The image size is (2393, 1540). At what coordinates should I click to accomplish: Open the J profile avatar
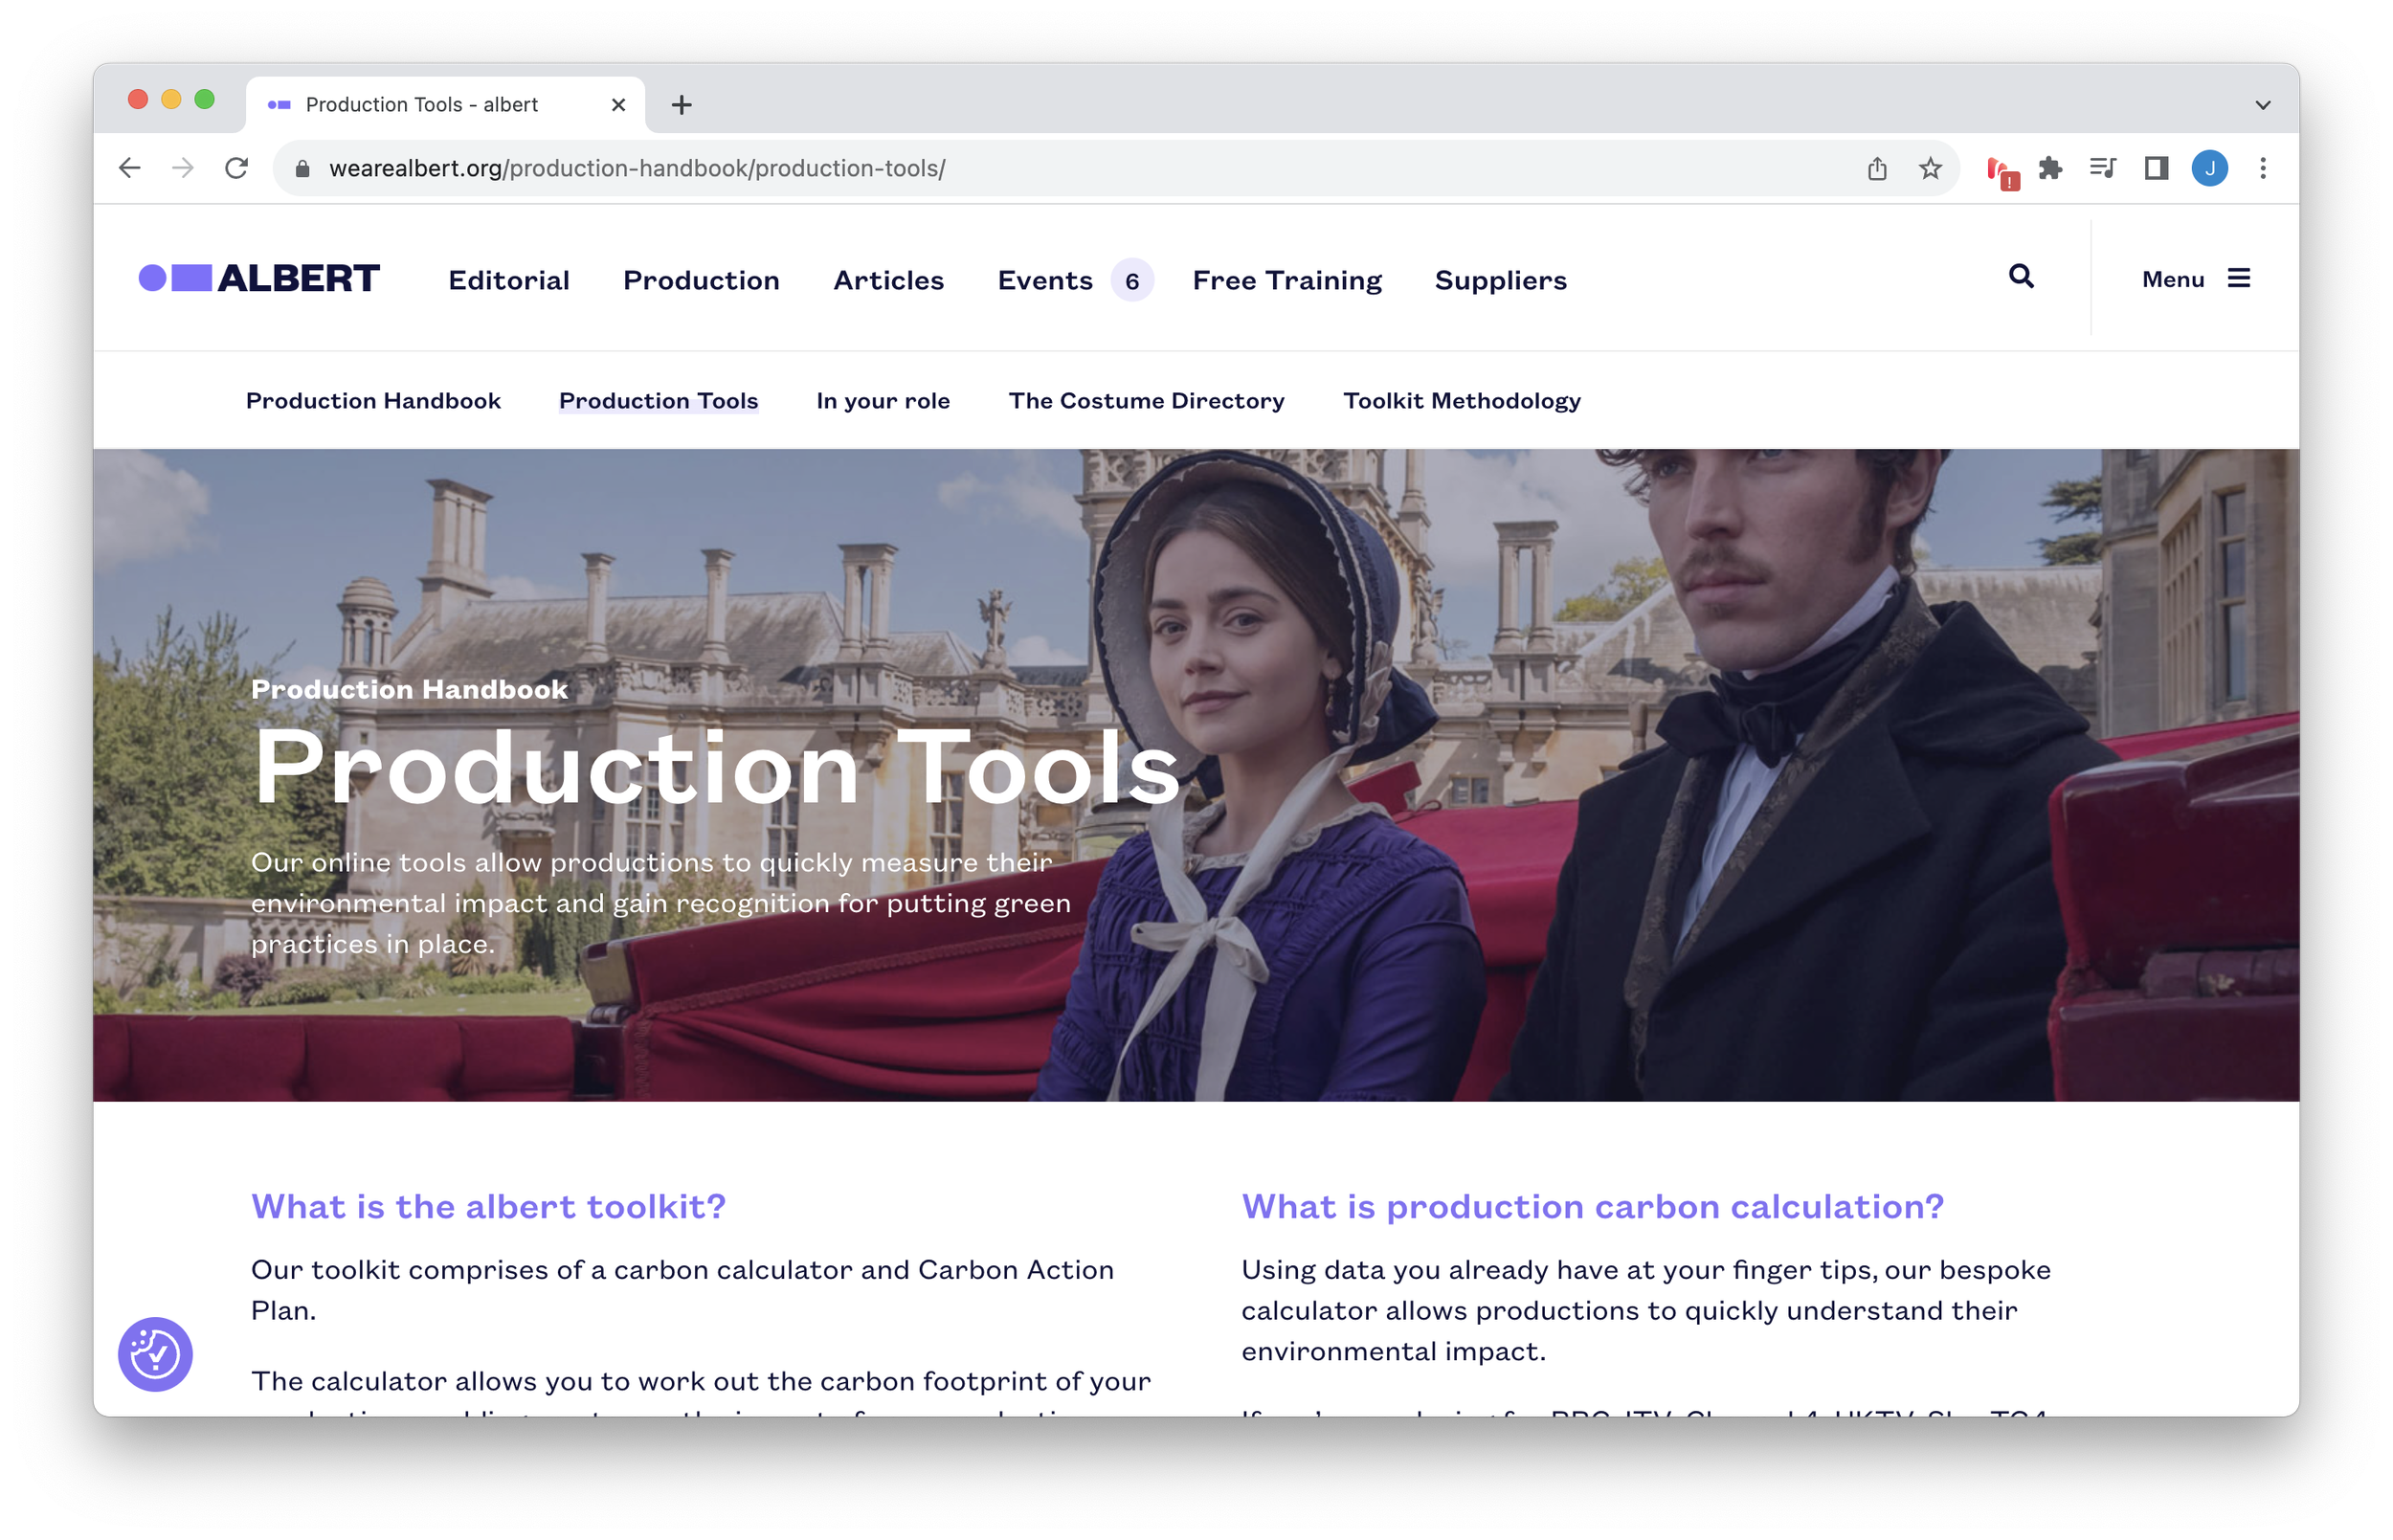2209,168
